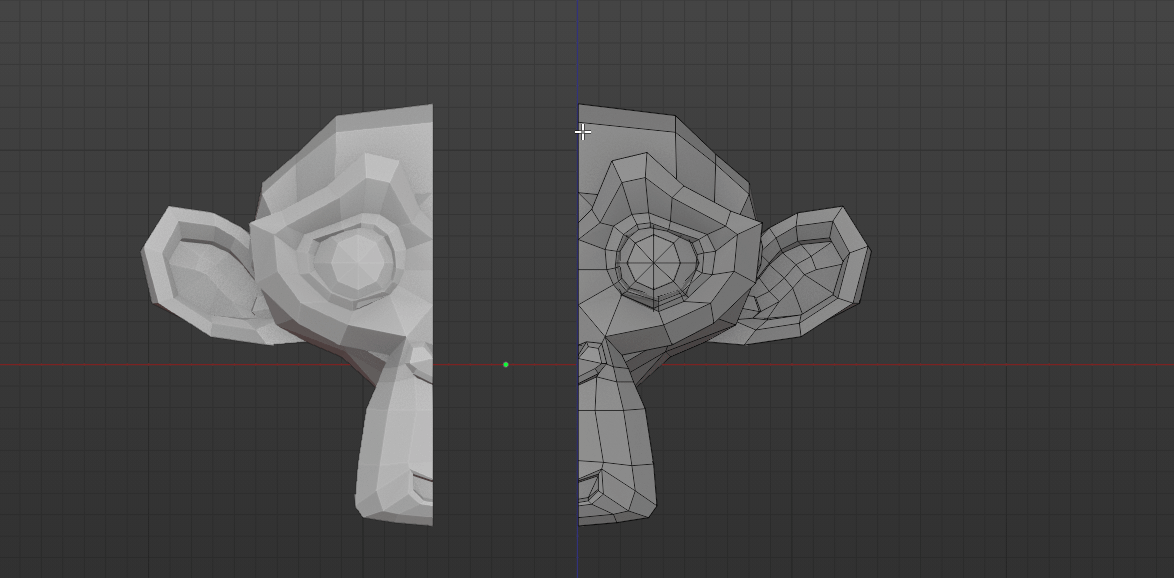This screenshot has width=1174, height=578.
Task: Select the wireframe-overlay monkey half
Action: point(724,314)
